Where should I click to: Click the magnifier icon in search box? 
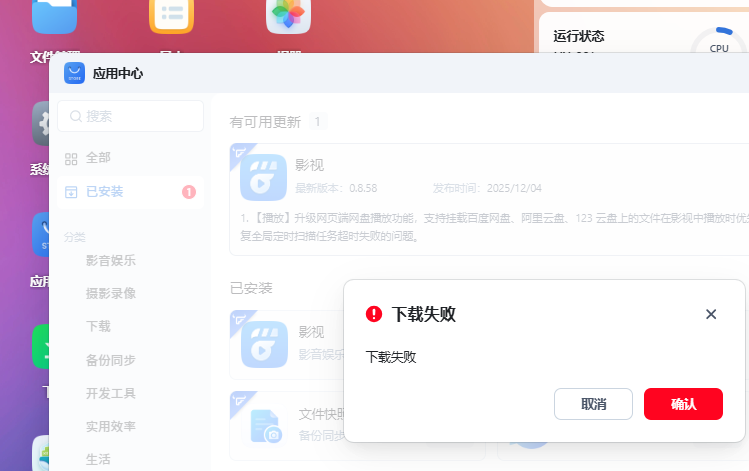(75, 116)
